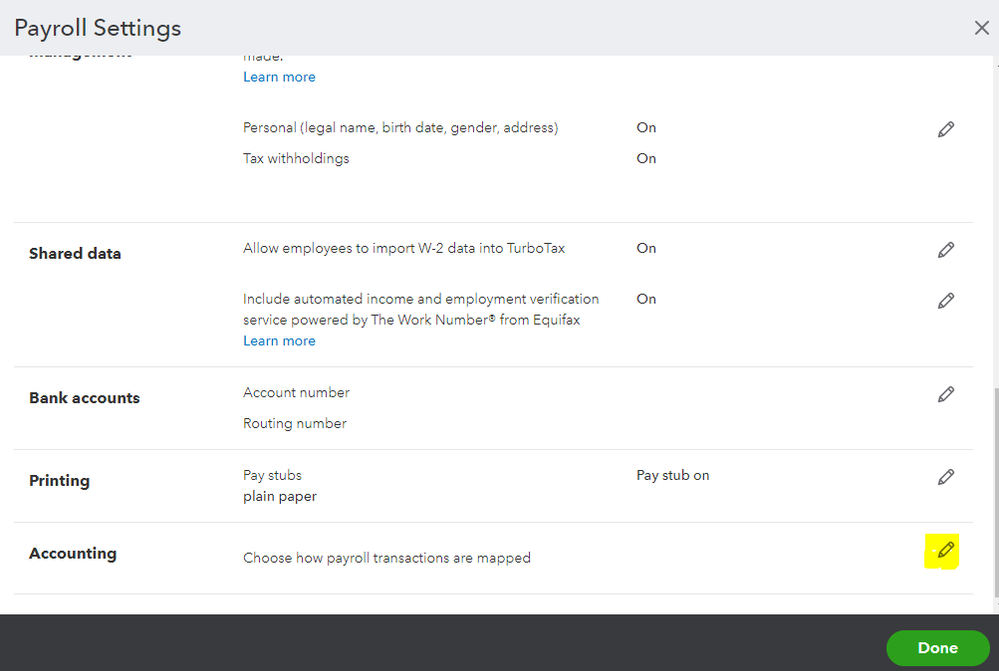Image resolution: width=999 pixels, height=671 pixels.
Task: Select the 'Pay stub on' status
Action: coord(672,476)
